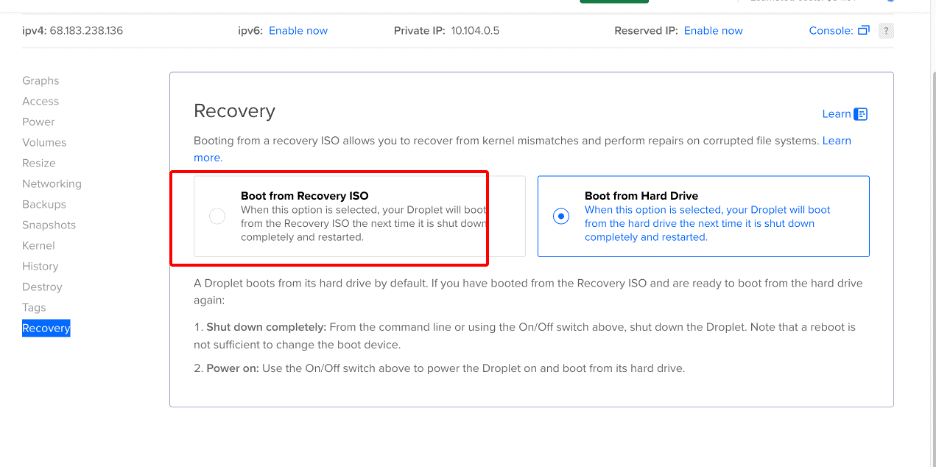
Task: Go to Power settings
Action: point(38,122)
